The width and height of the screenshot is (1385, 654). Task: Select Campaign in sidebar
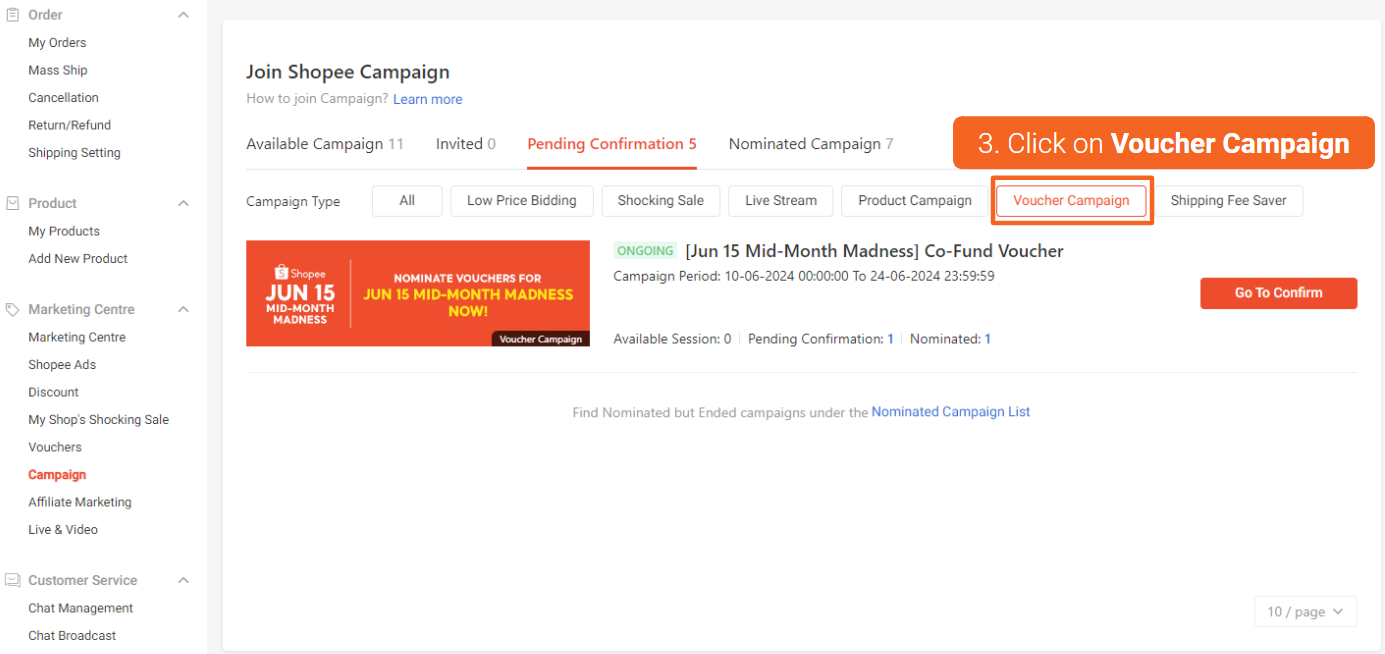57,475
